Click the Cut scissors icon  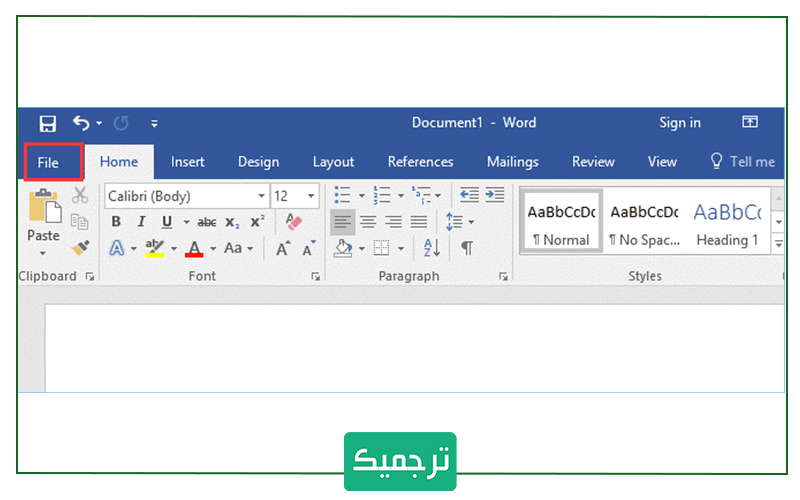point(80,195)
